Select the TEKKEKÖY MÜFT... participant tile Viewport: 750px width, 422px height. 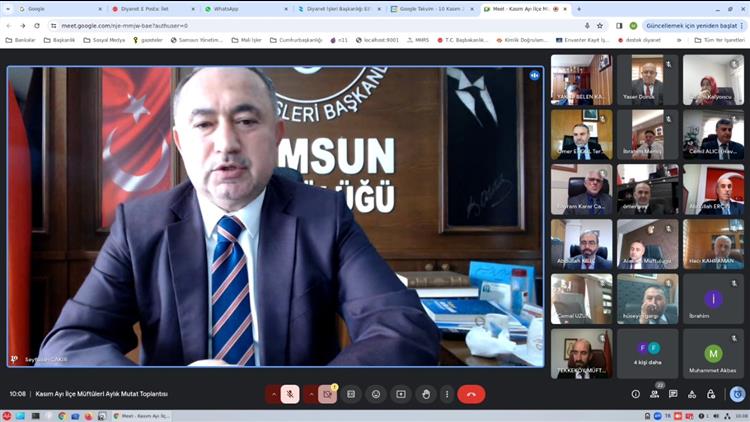click(582, 354)
